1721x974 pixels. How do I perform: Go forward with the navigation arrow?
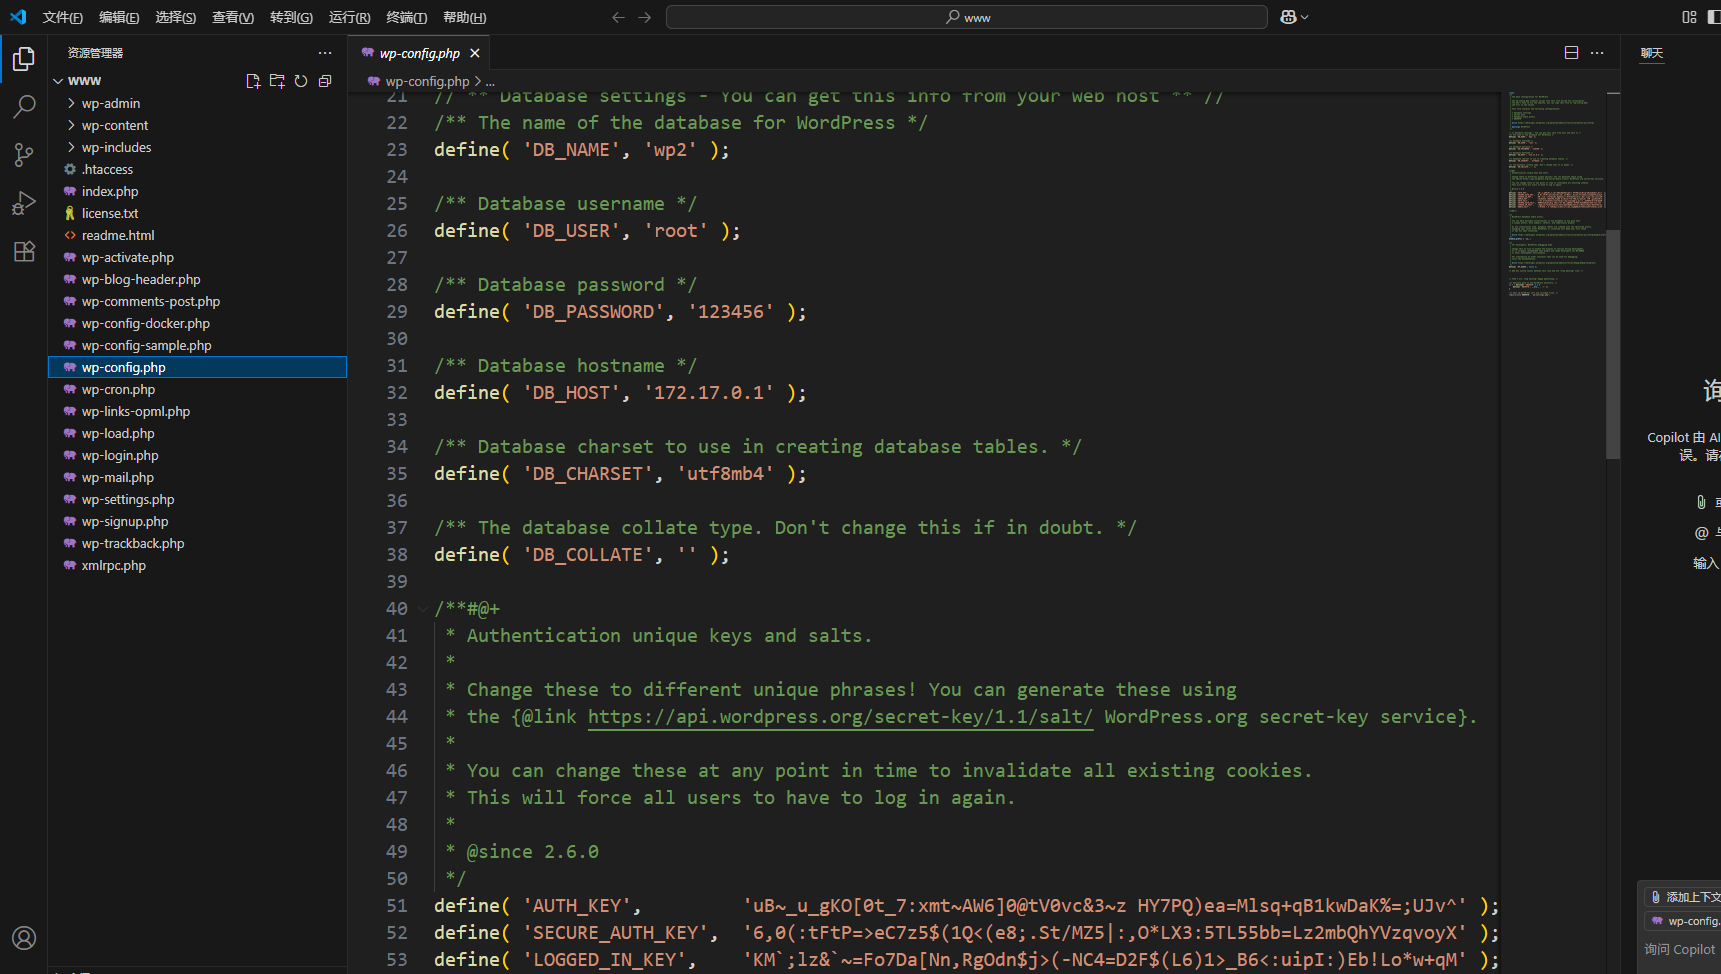[x=645, y=17]
